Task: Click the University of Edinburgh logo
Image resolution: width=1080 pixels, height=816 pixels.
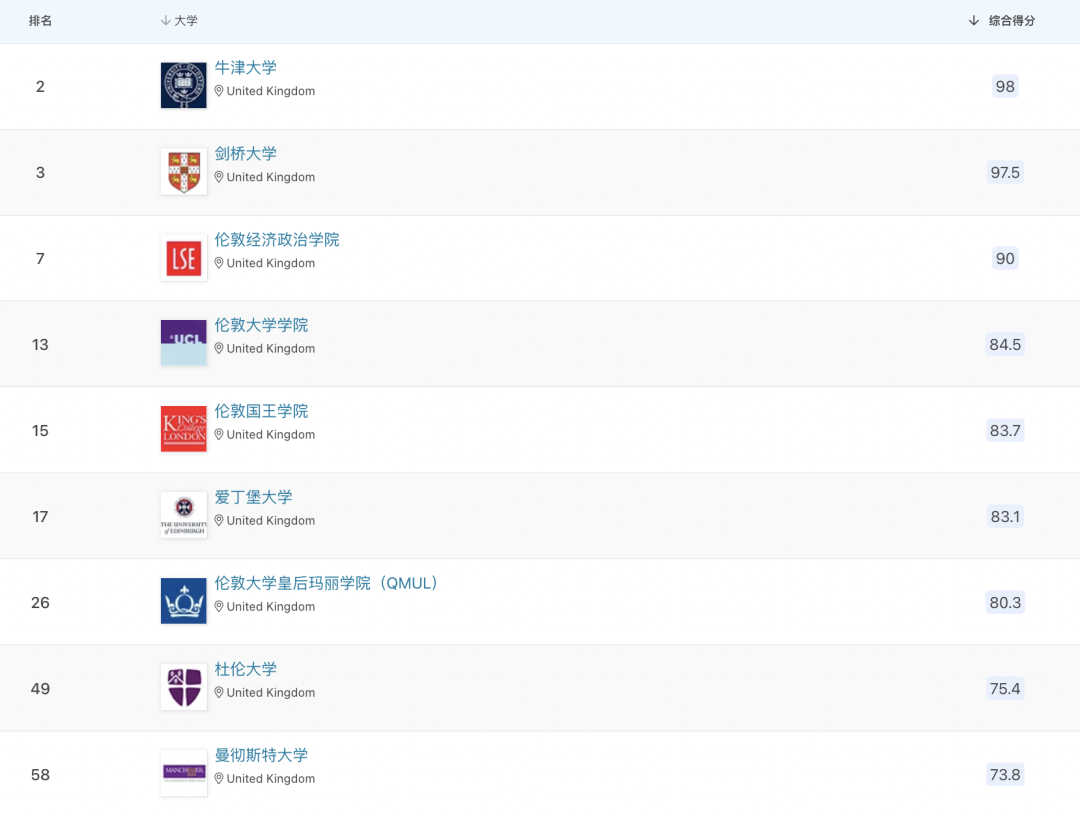Action: pos(183,515)
